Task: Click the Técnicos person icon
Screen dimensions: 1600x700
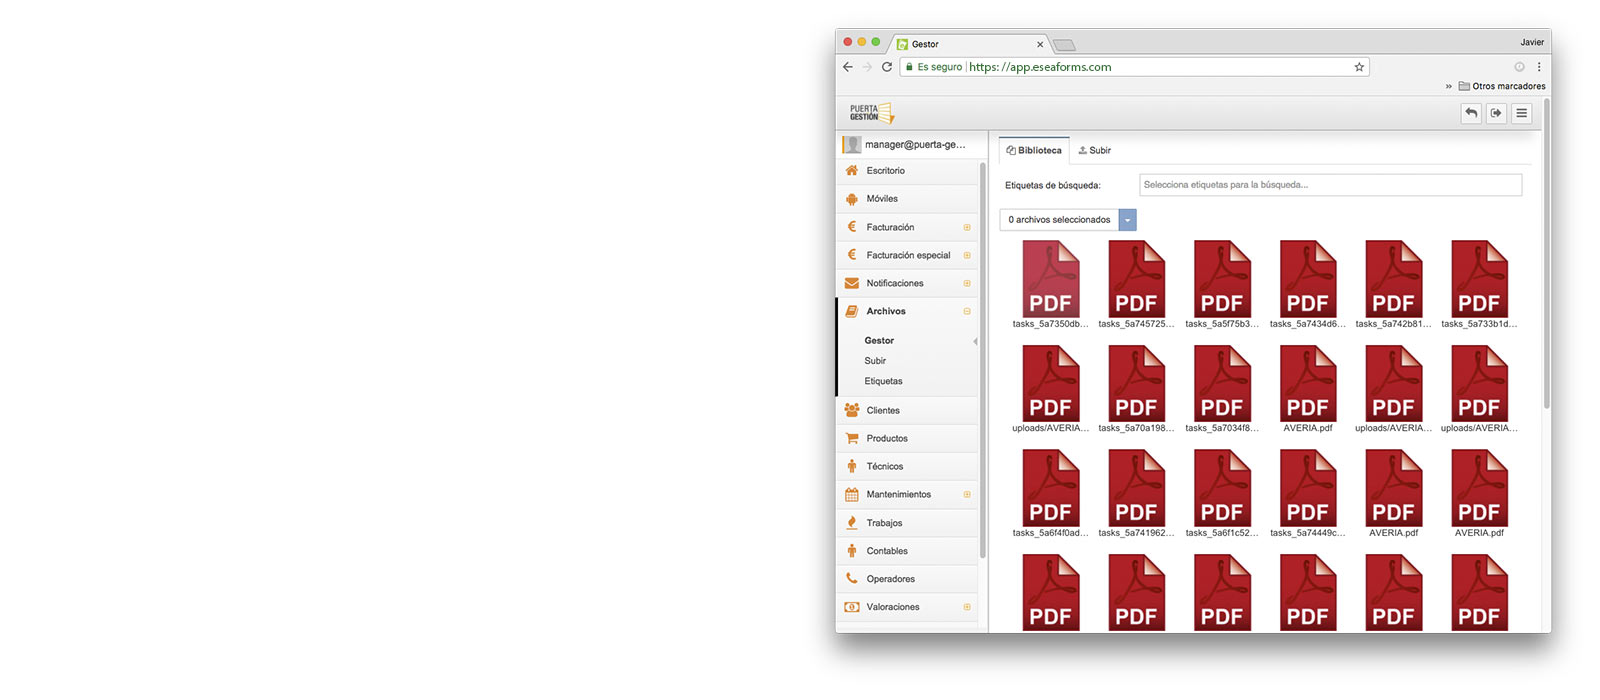Action: (x=852, y=466)
